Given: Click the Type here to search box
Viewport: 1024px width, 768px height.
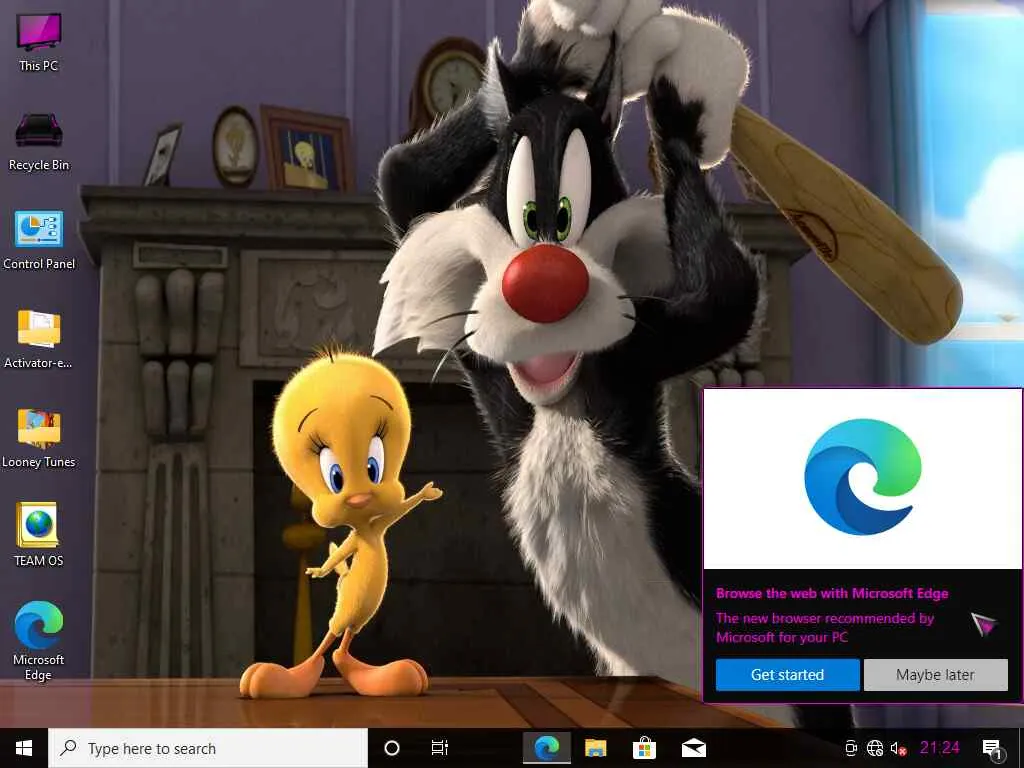Looking at the screenshot, I should coord(208,748).
